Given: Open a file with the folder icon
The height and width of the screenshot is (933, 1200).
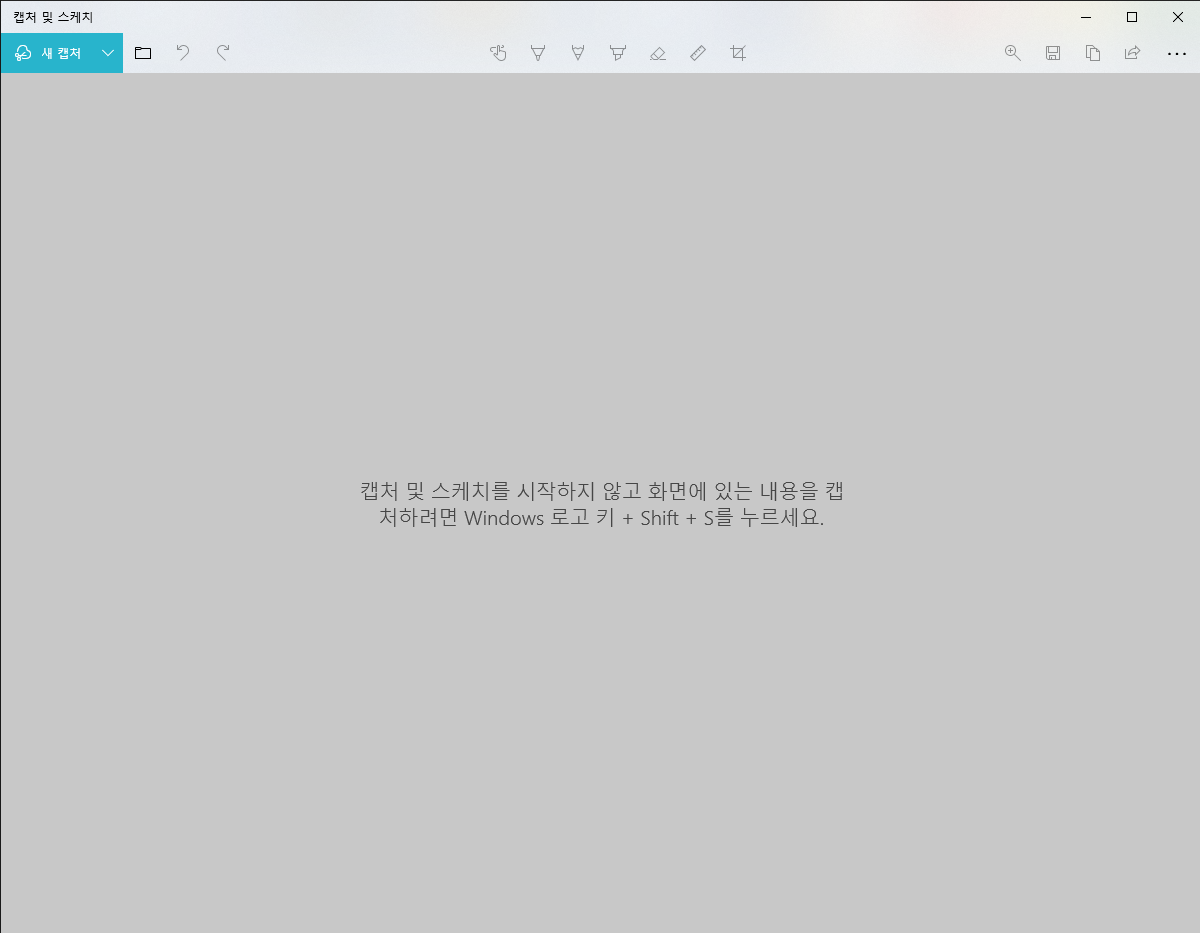Looking at the screenshot, I should [143, 53].
